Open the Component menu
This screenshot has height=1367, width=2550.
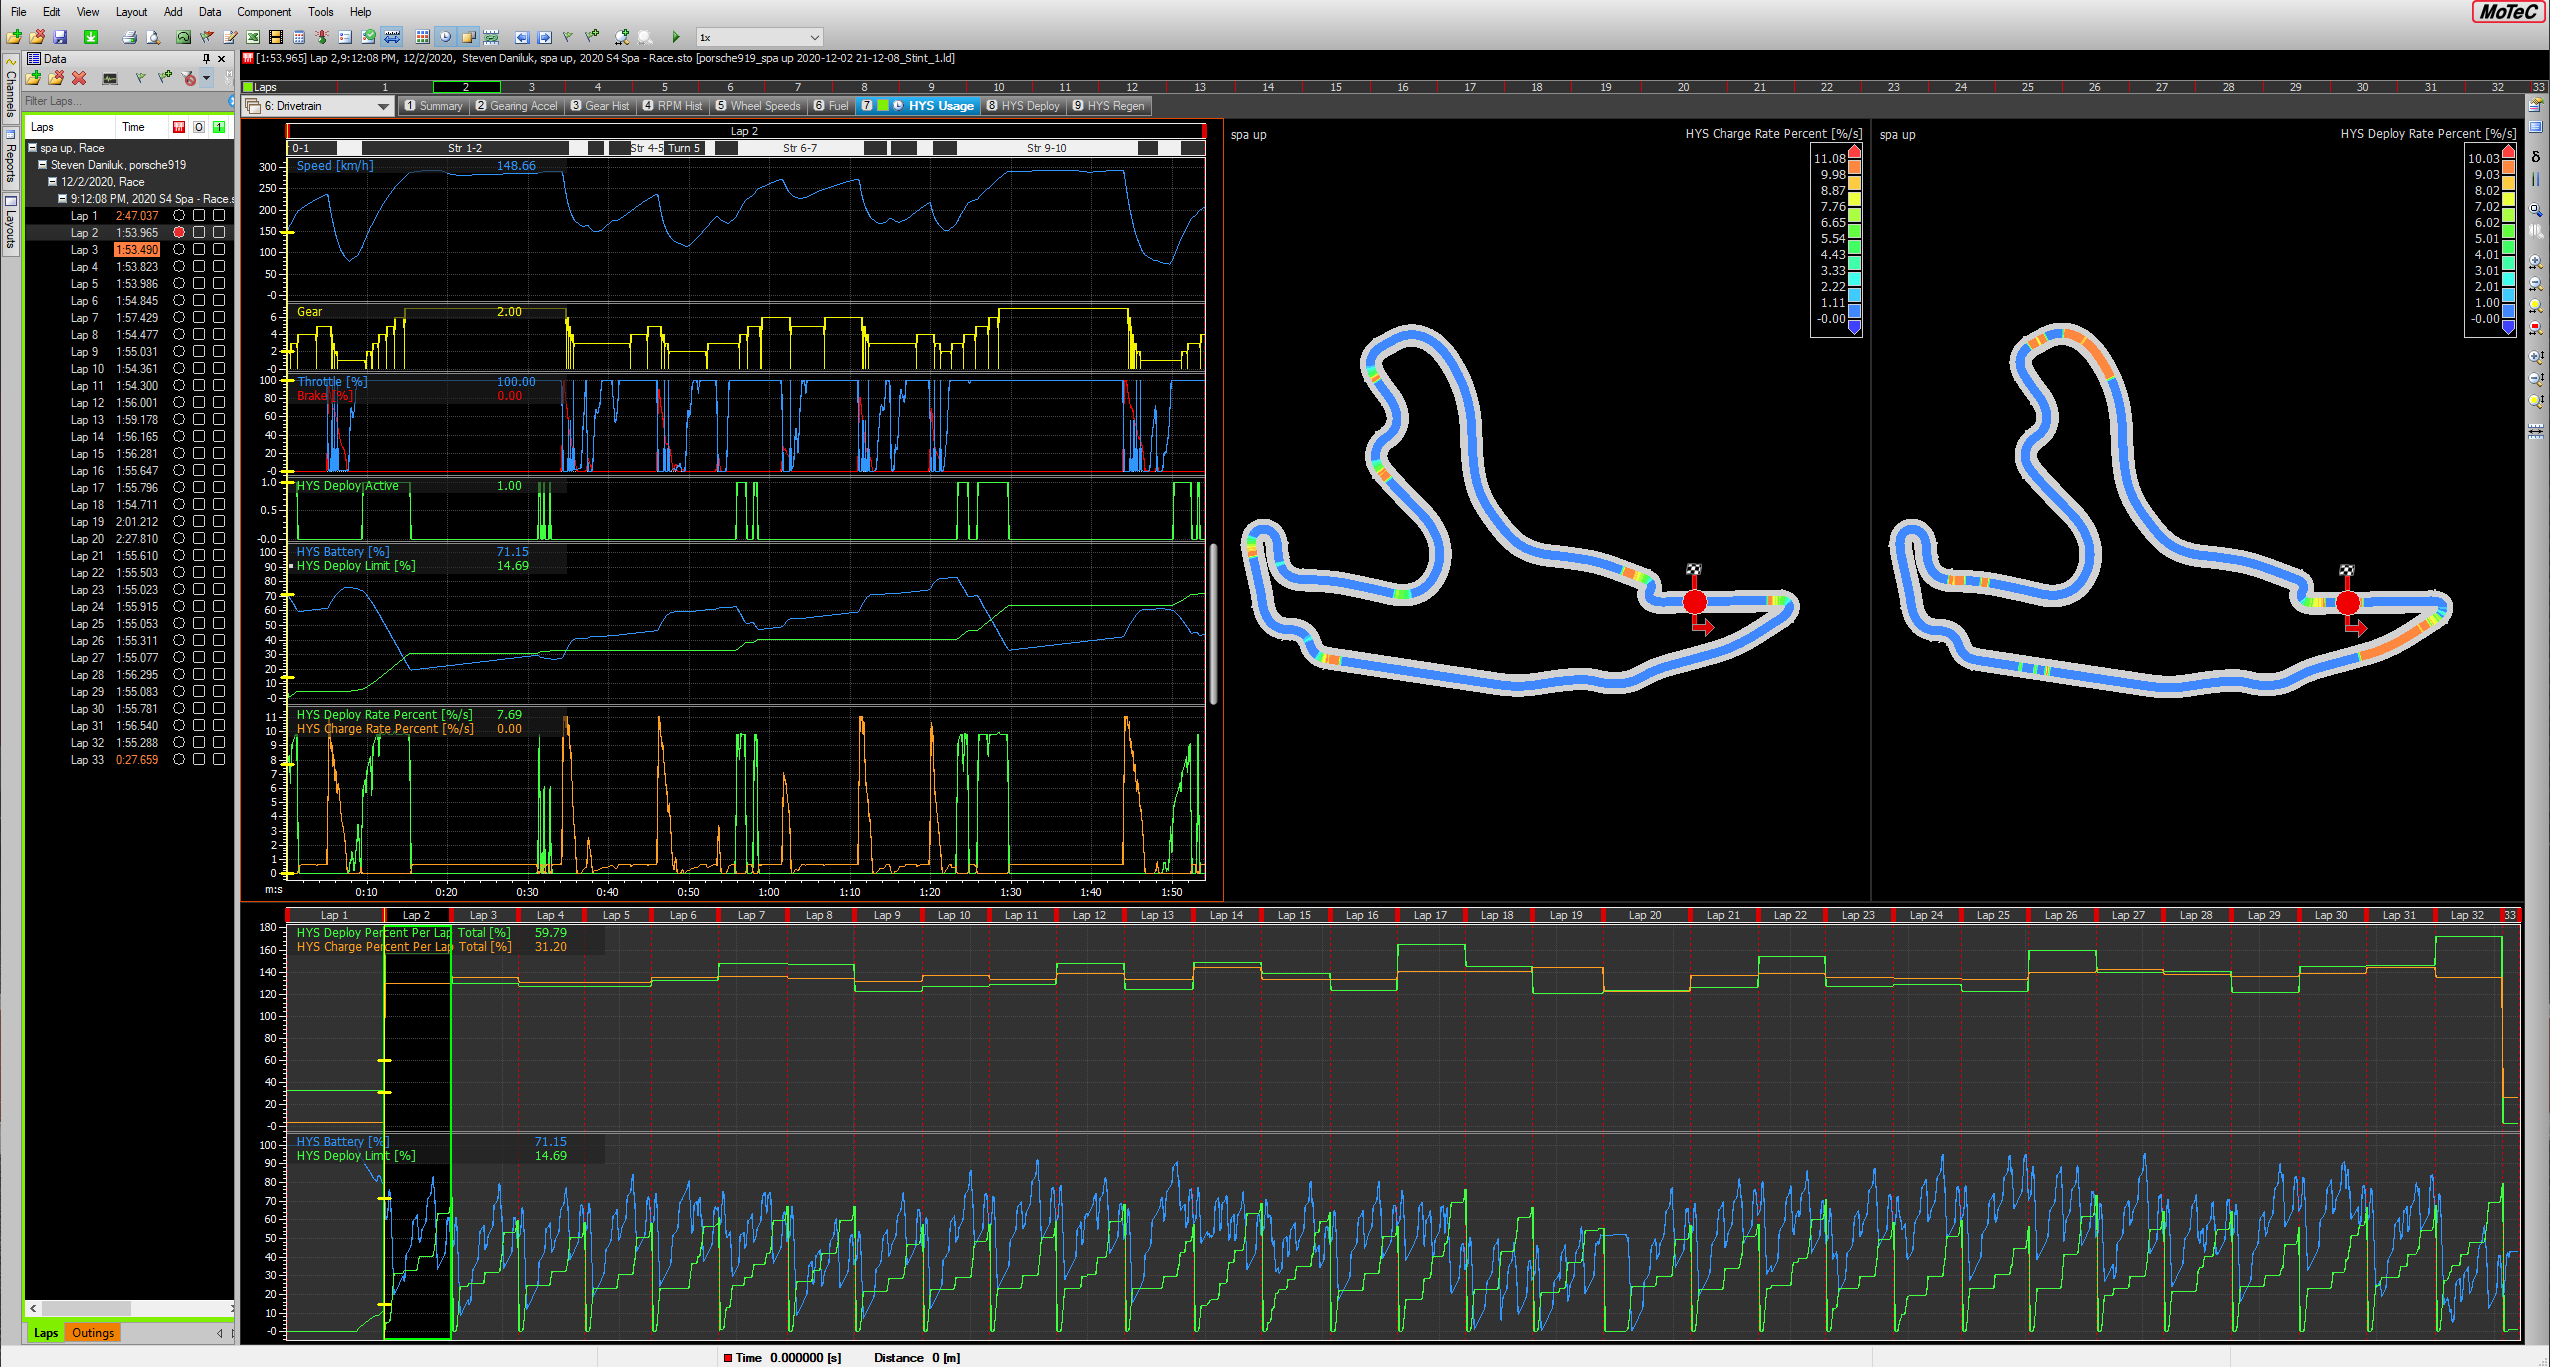(264, 12)
